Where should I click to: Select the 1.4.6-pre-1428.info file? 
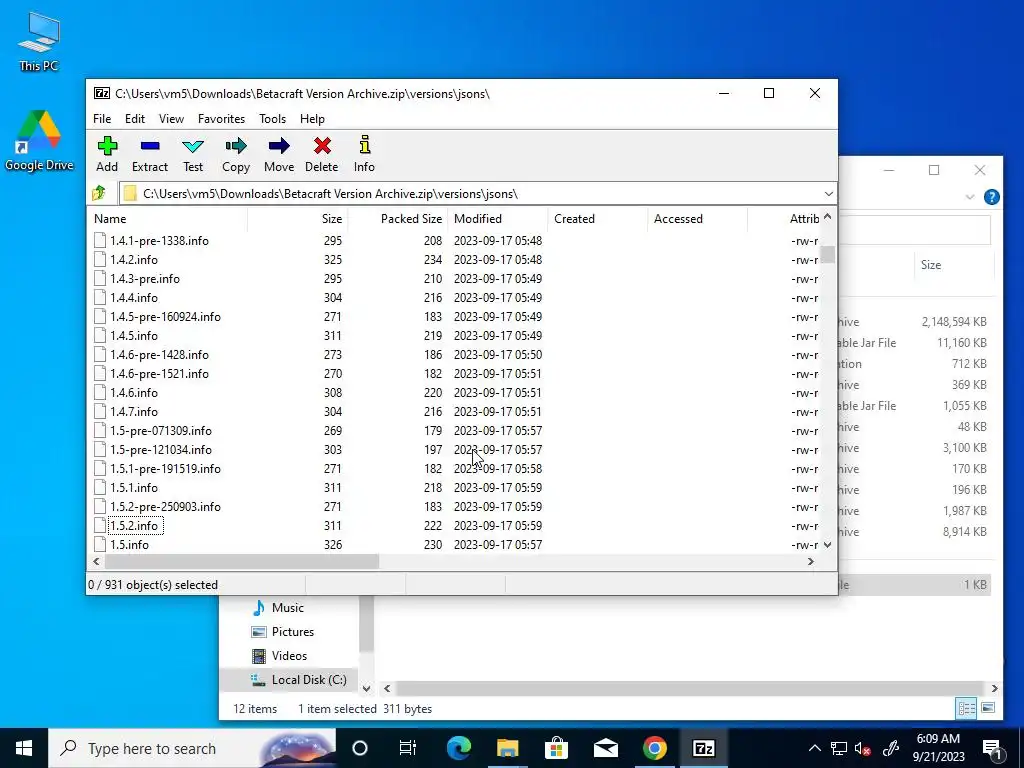tap(159, 354)
